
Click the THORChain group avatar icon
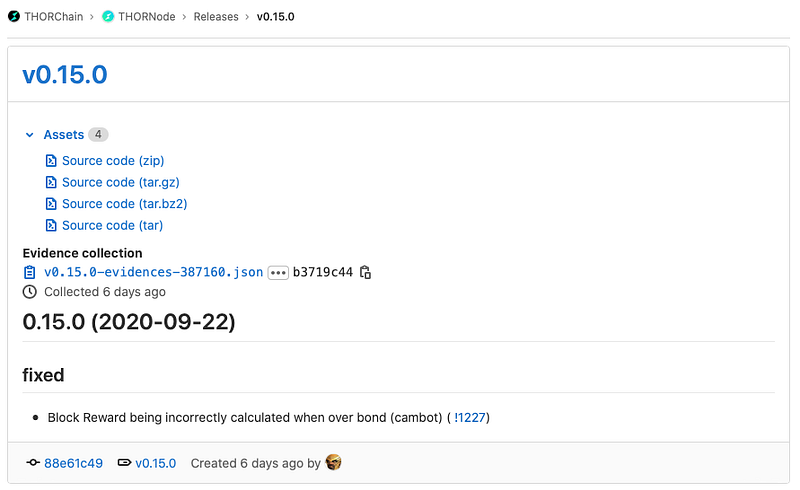[x=14, y=16]
